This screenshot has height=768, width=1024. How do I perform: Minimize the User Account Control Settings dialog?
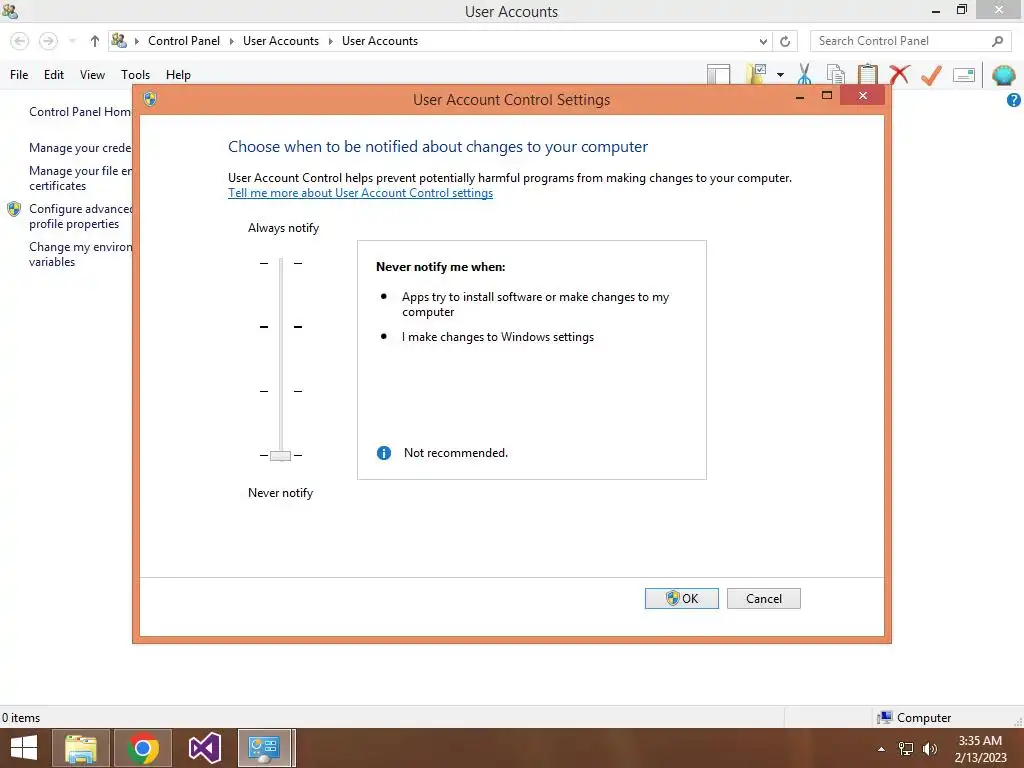[800, 96]
